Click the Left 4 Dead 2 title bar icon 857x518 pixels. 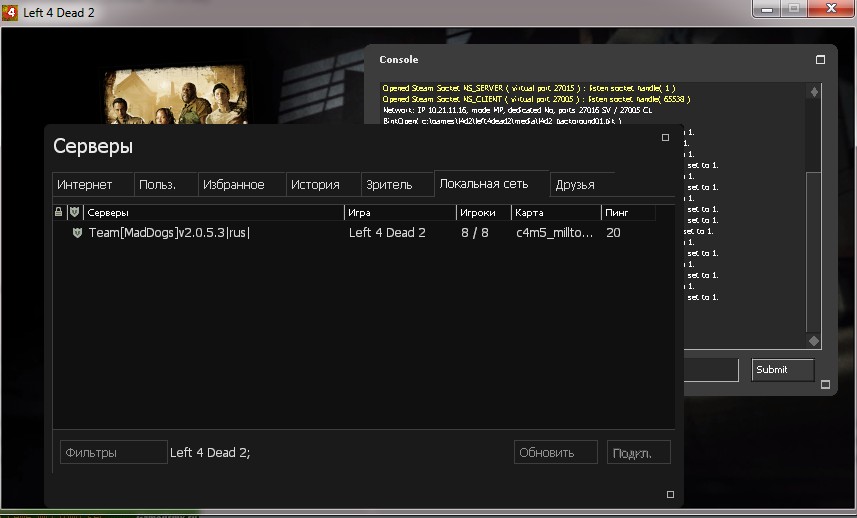click(10, 12)
